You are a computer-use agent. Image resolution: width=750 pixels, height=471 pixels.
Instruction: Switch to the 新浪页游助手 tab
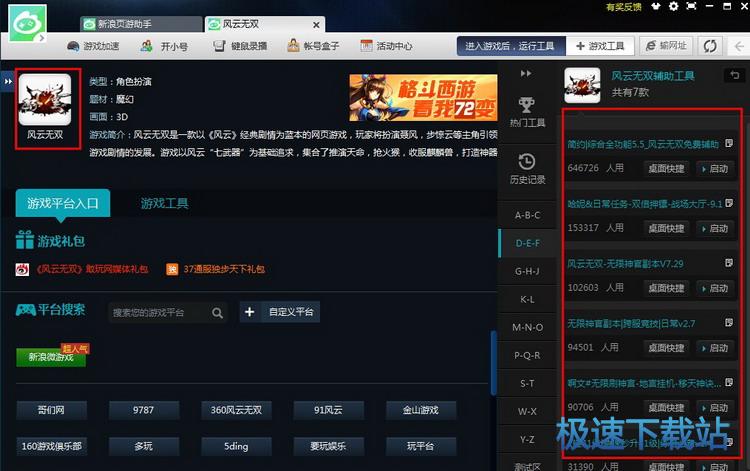tap(141, 24)
